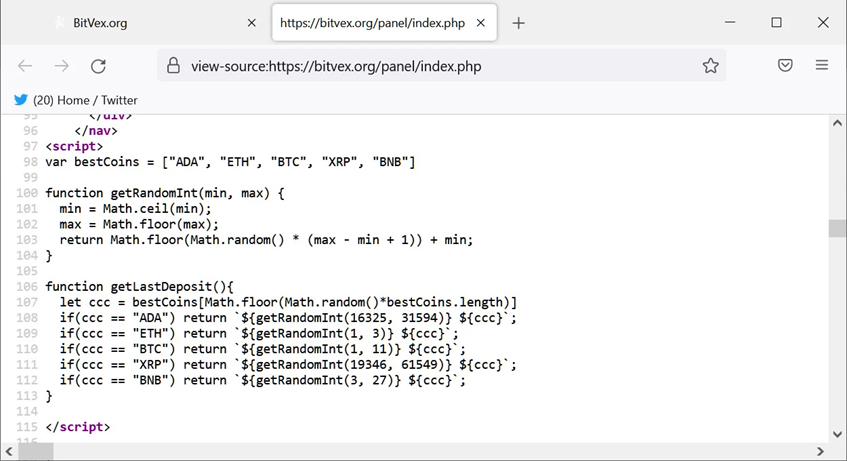The height and width of the screenshot is (461, 847).
Task: Close the browser window
Action: point(823,23)
